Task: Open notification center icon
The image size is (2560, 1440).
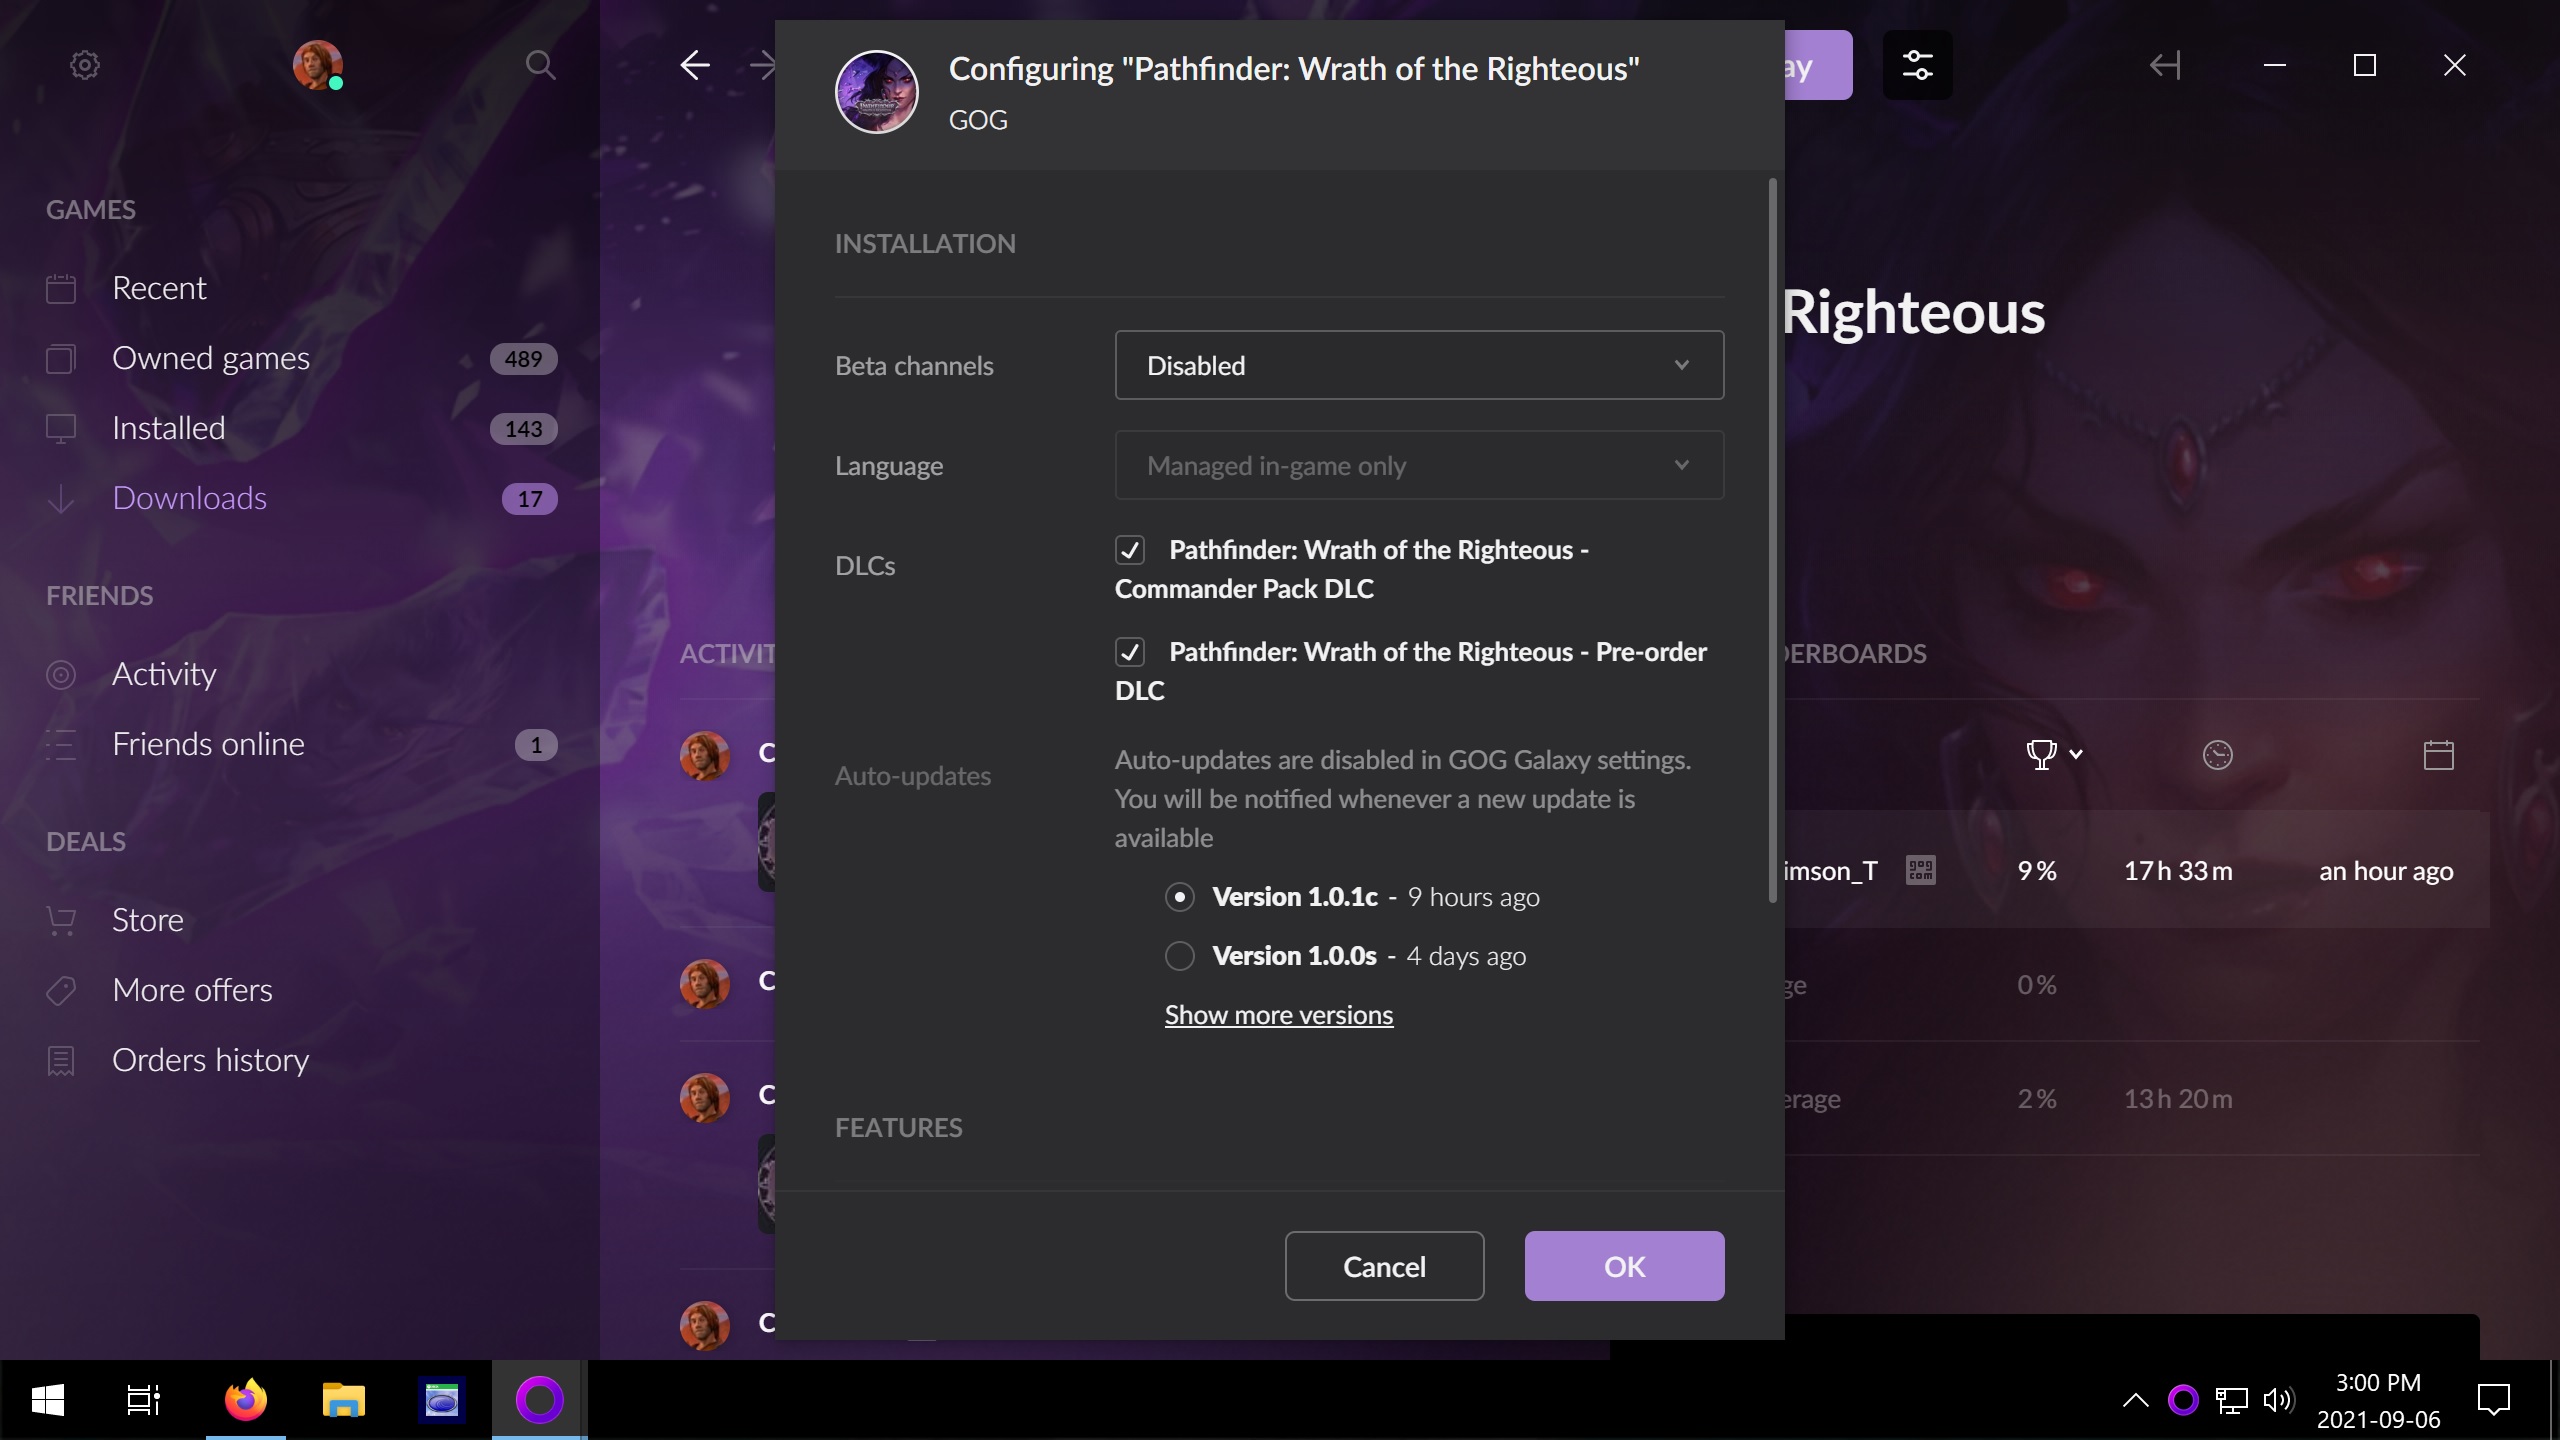Action: coord(2494,1400)
